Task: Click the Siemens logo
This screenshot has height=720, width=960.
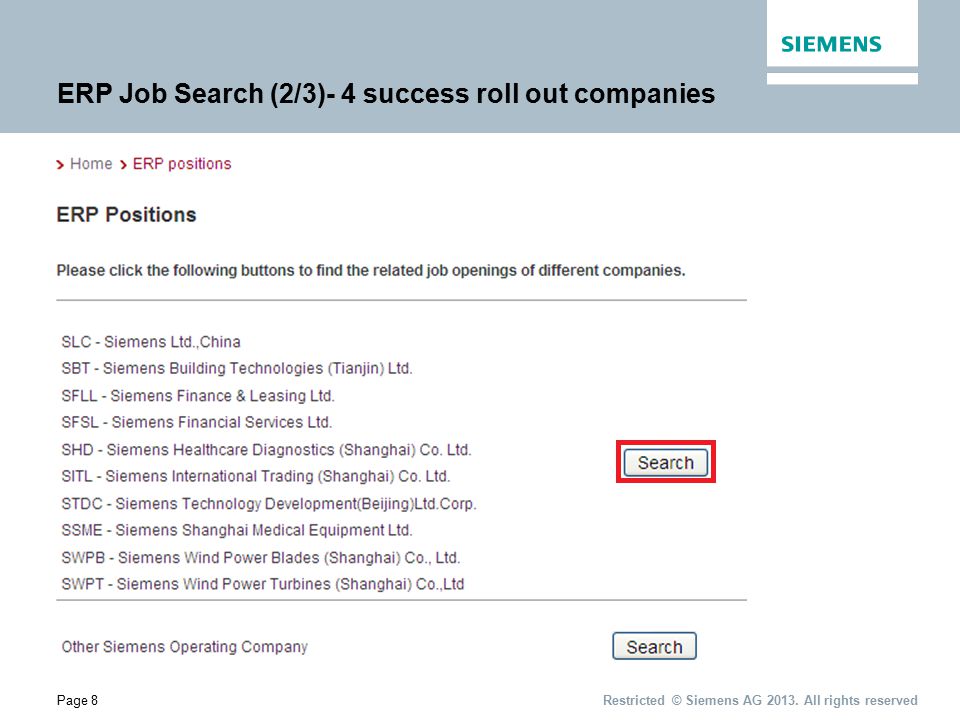Action: pyautogui.click(x=831, y=44)
